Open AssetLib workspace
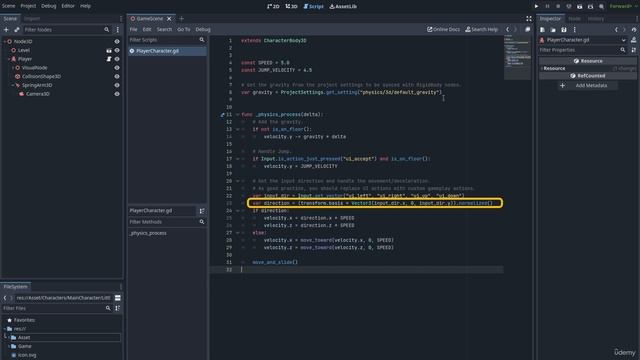Viewport: 640px width, 360px height. coord(343,6)
